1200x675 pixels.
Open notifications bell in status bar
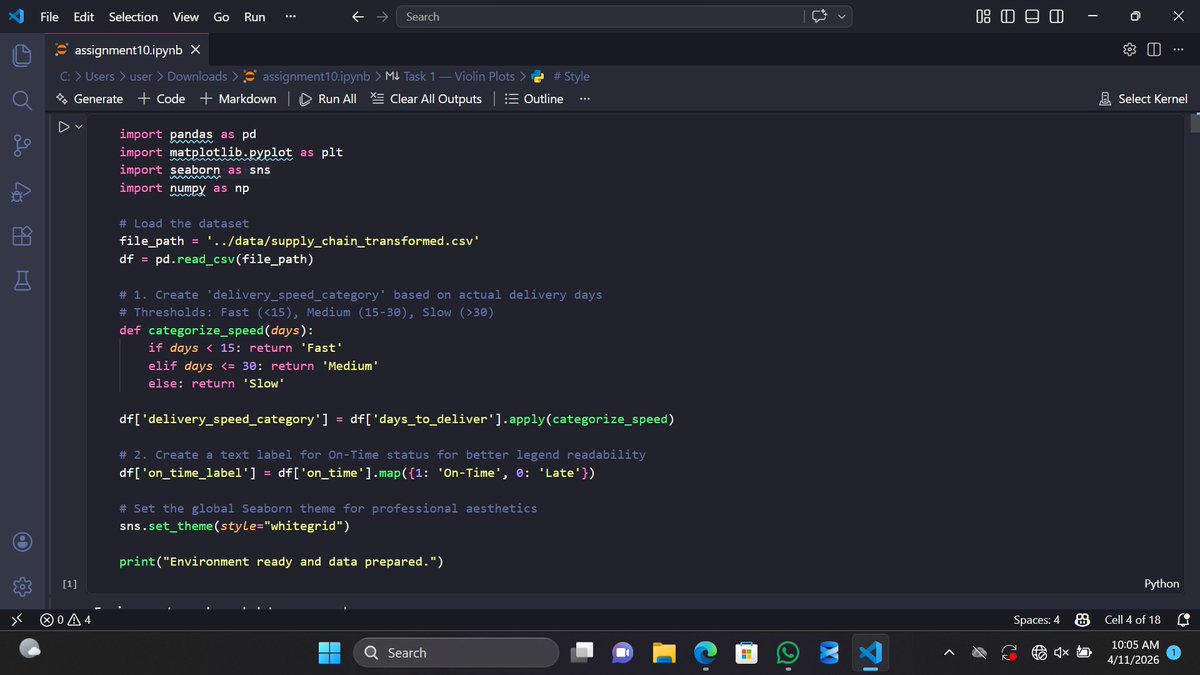(1183, 620)
